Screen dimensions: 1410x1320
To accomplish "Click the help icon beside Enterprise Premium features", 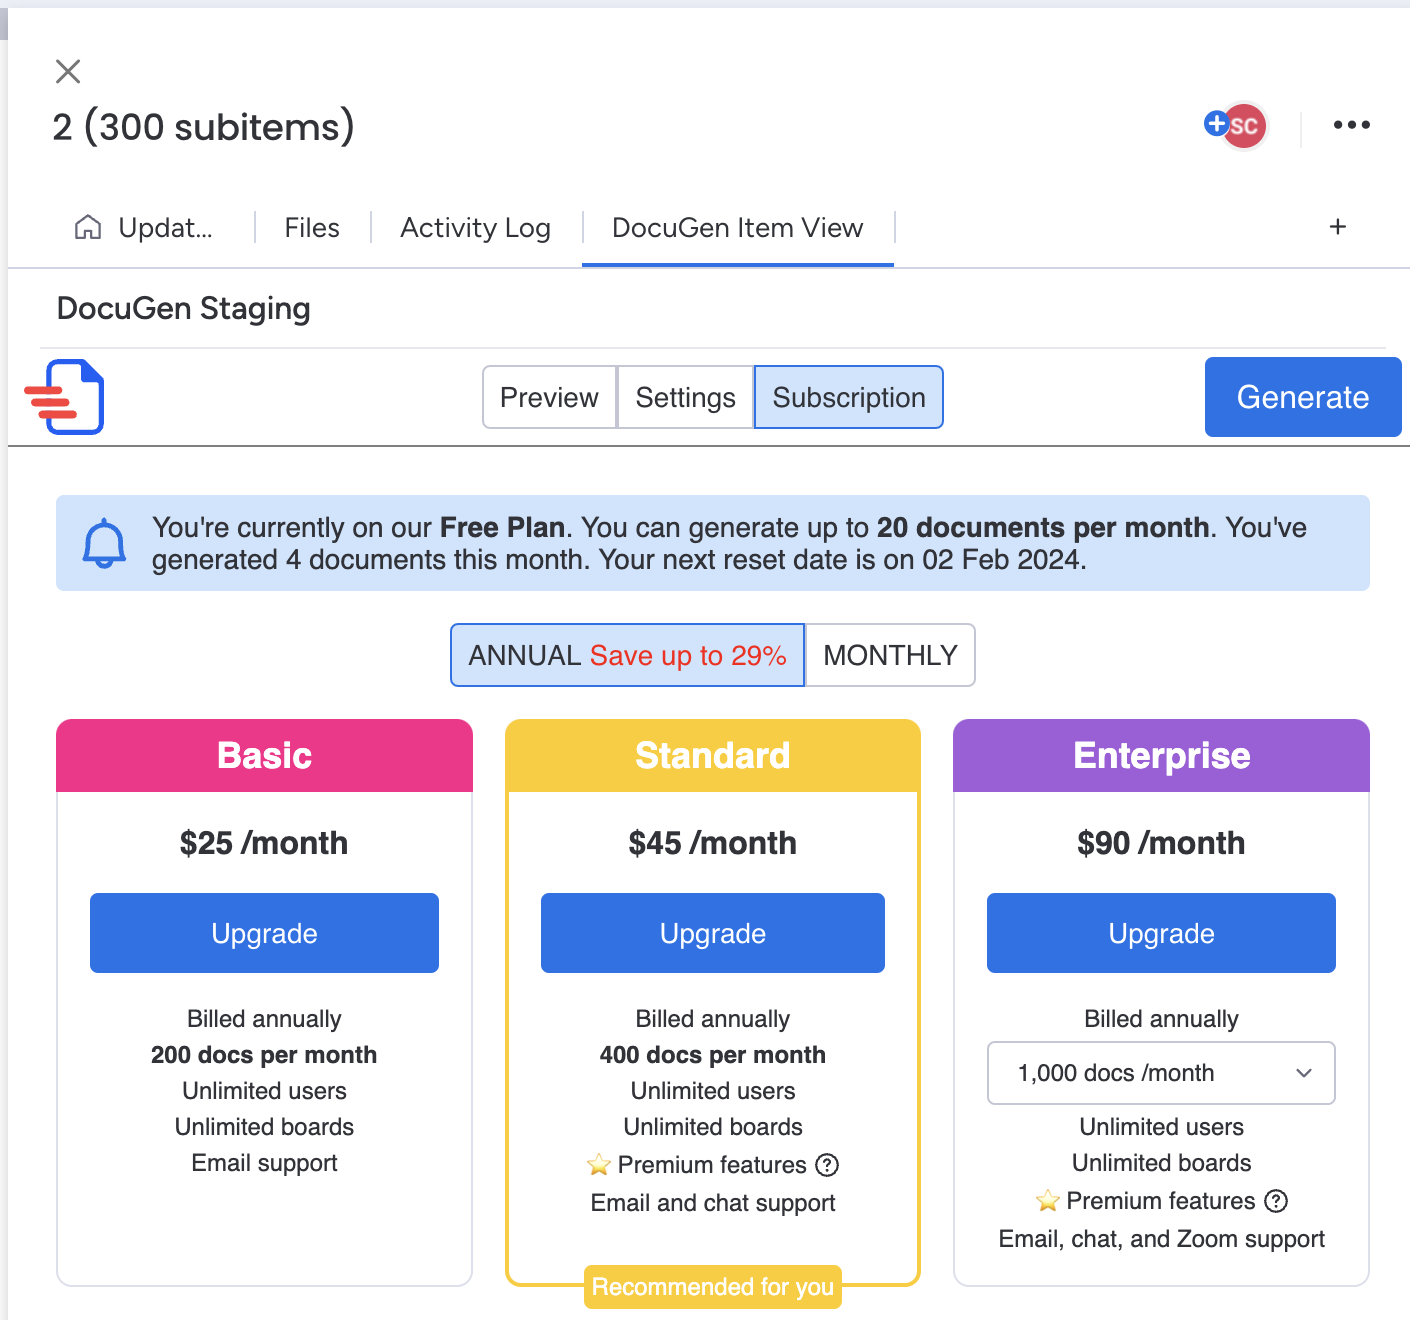I will pyautogui.click(x=1276, y=1201).
